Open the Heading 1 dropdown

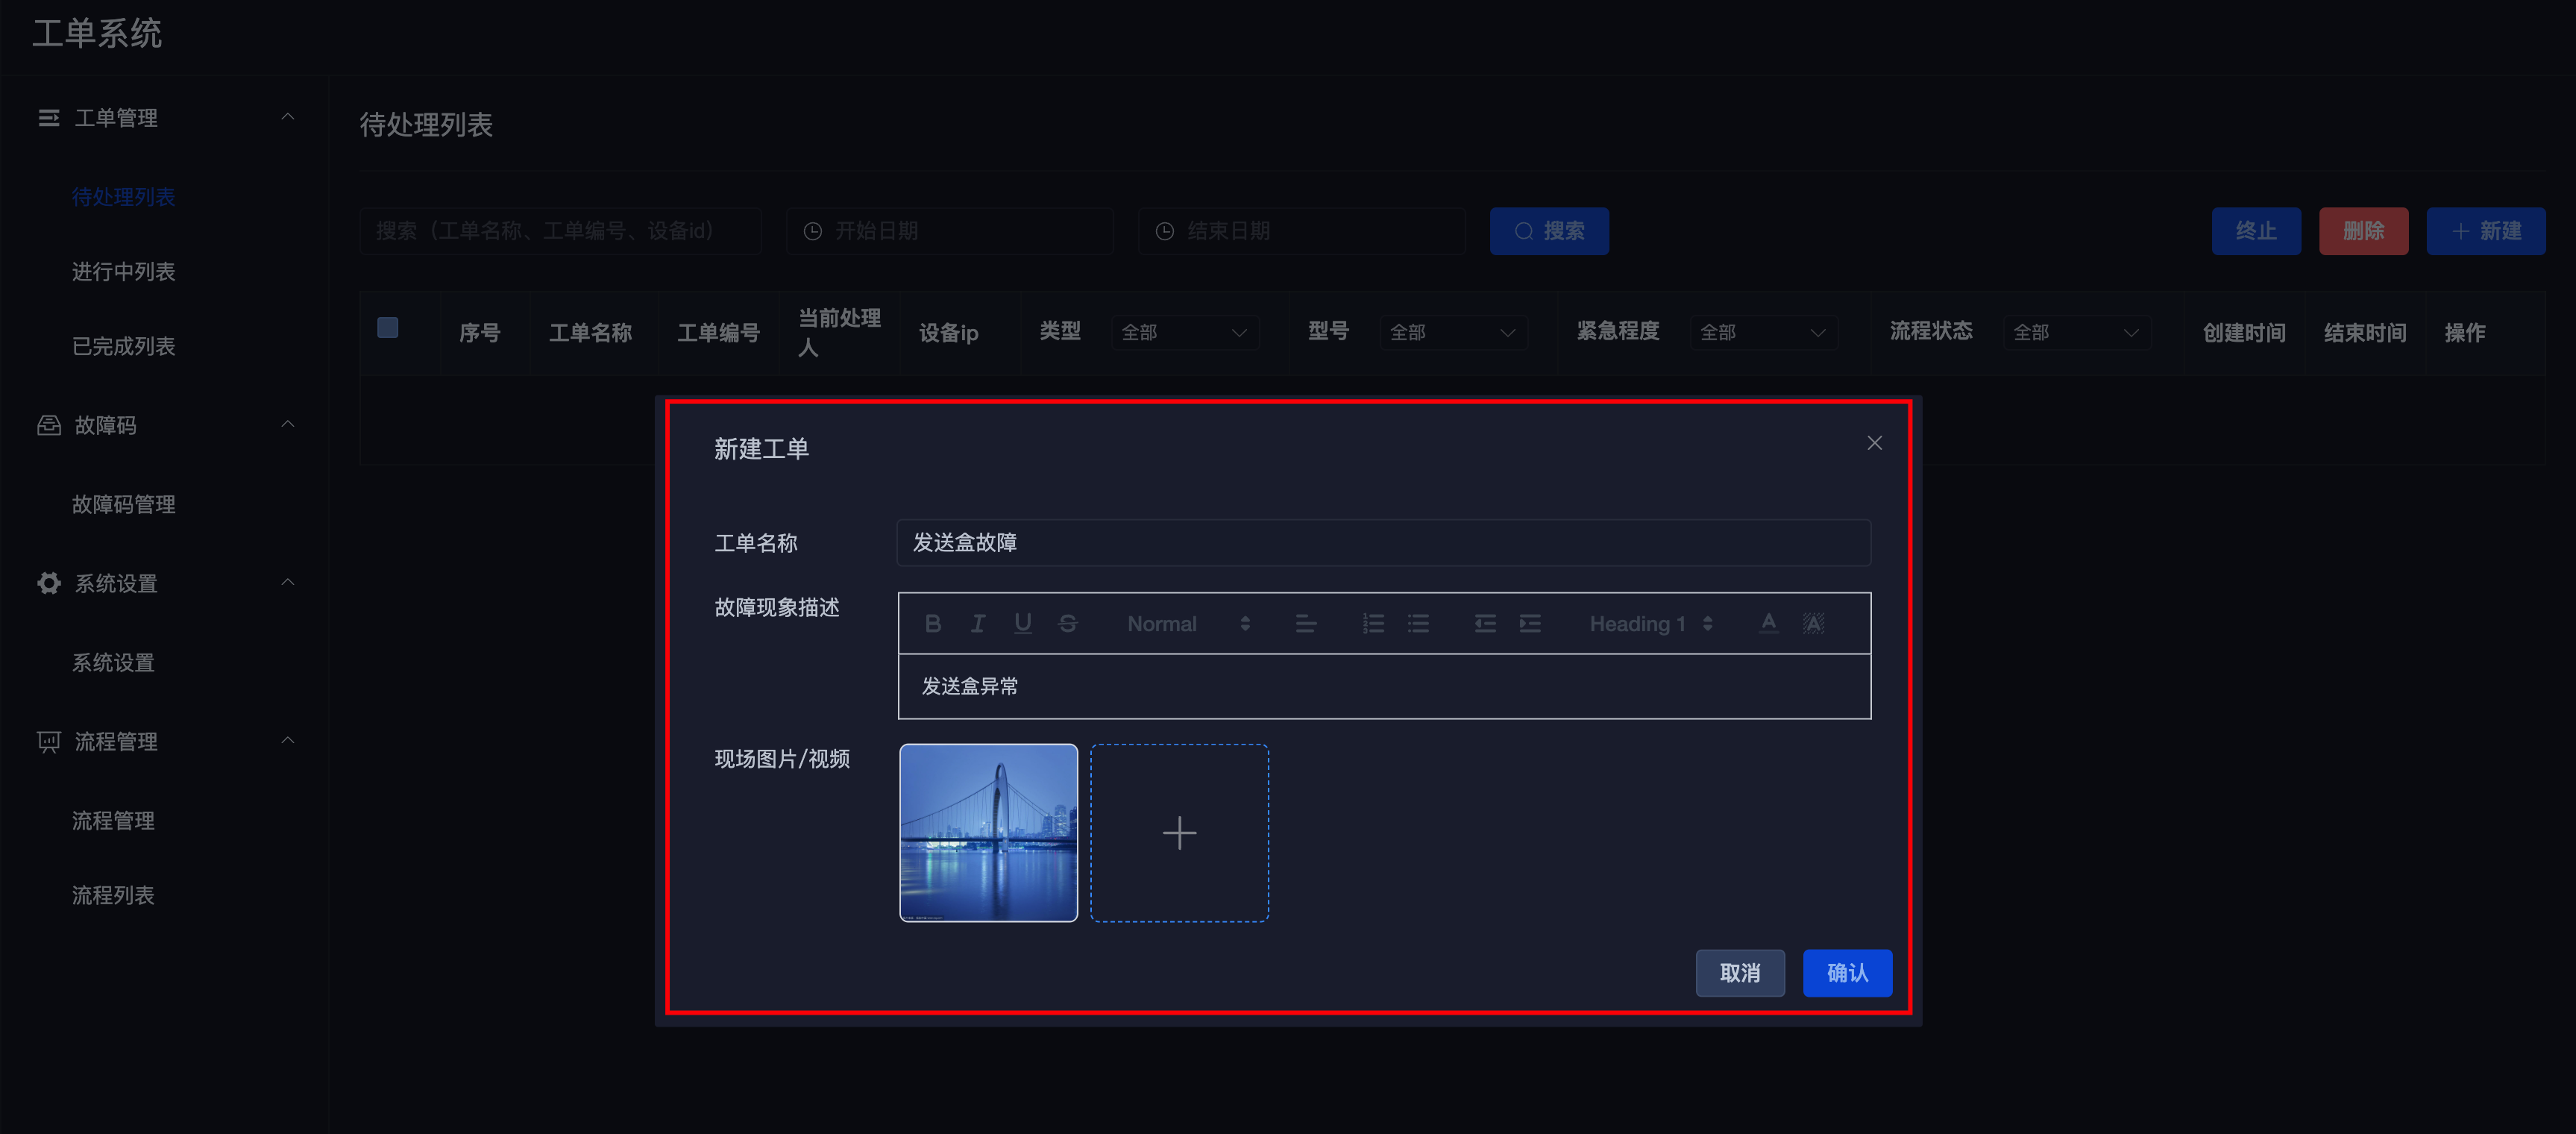(x=1651, y=624)
